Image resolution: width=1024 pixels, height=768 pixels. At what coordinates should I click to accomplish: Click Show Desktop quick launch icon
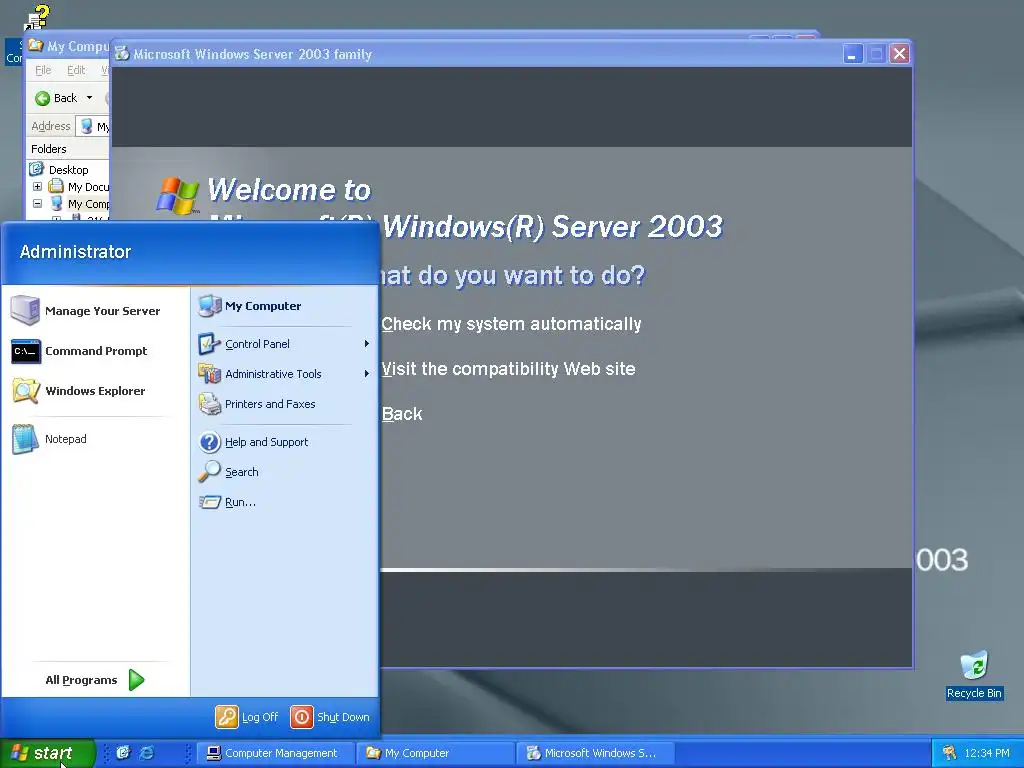pyautogui.click(x=123, y=753)
